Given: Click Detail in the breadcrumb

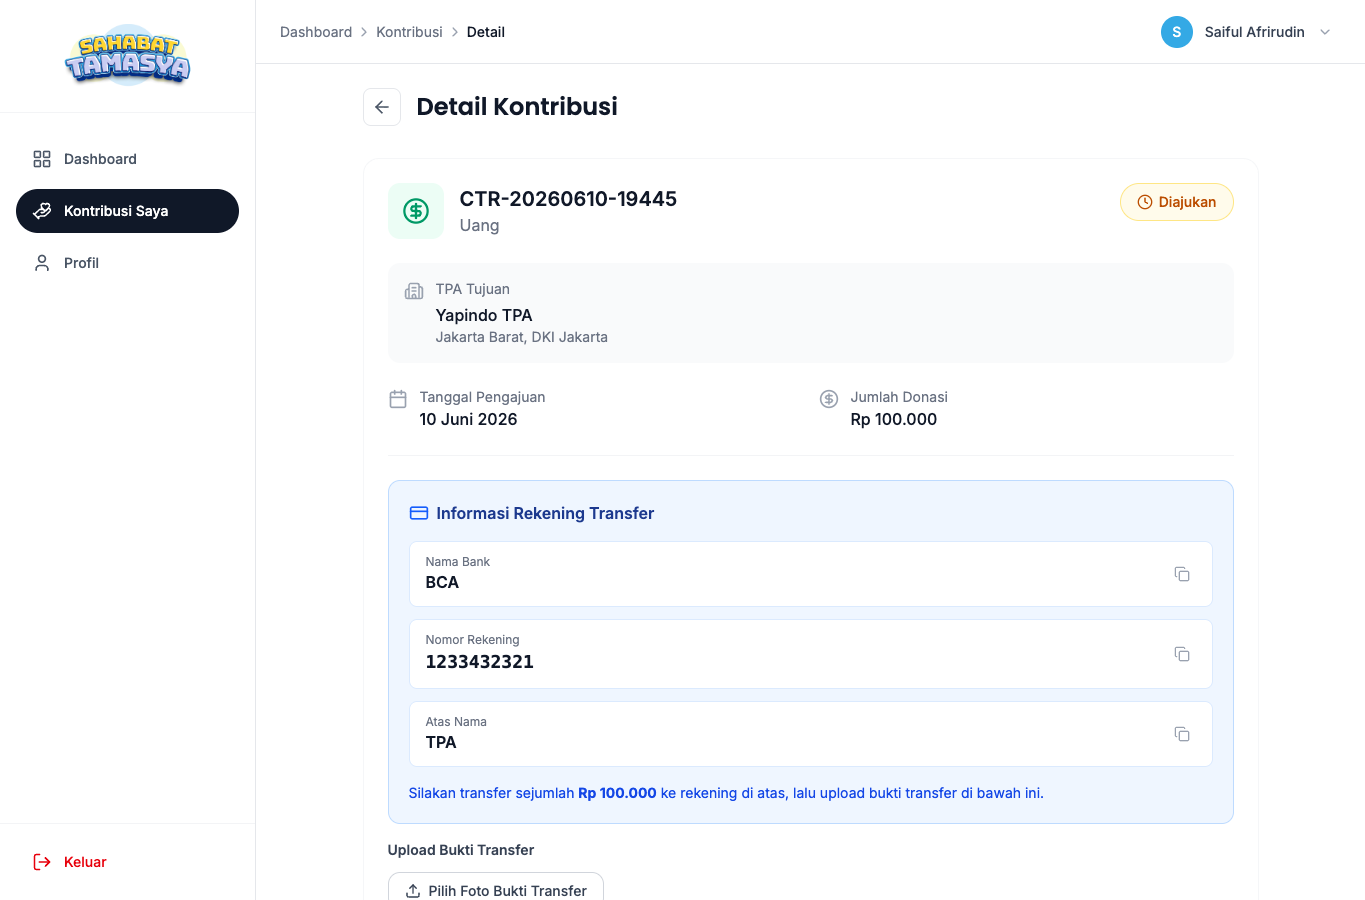Looking at the screenshot, I should click(x=485, y=32).
